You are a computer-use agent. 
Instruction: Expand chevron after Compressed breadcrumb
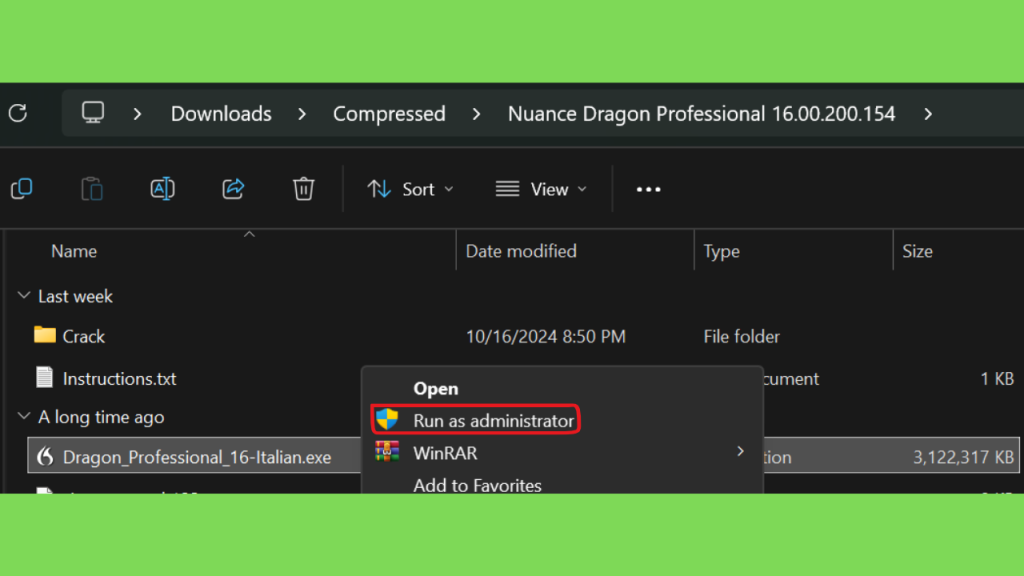[477, 114]
